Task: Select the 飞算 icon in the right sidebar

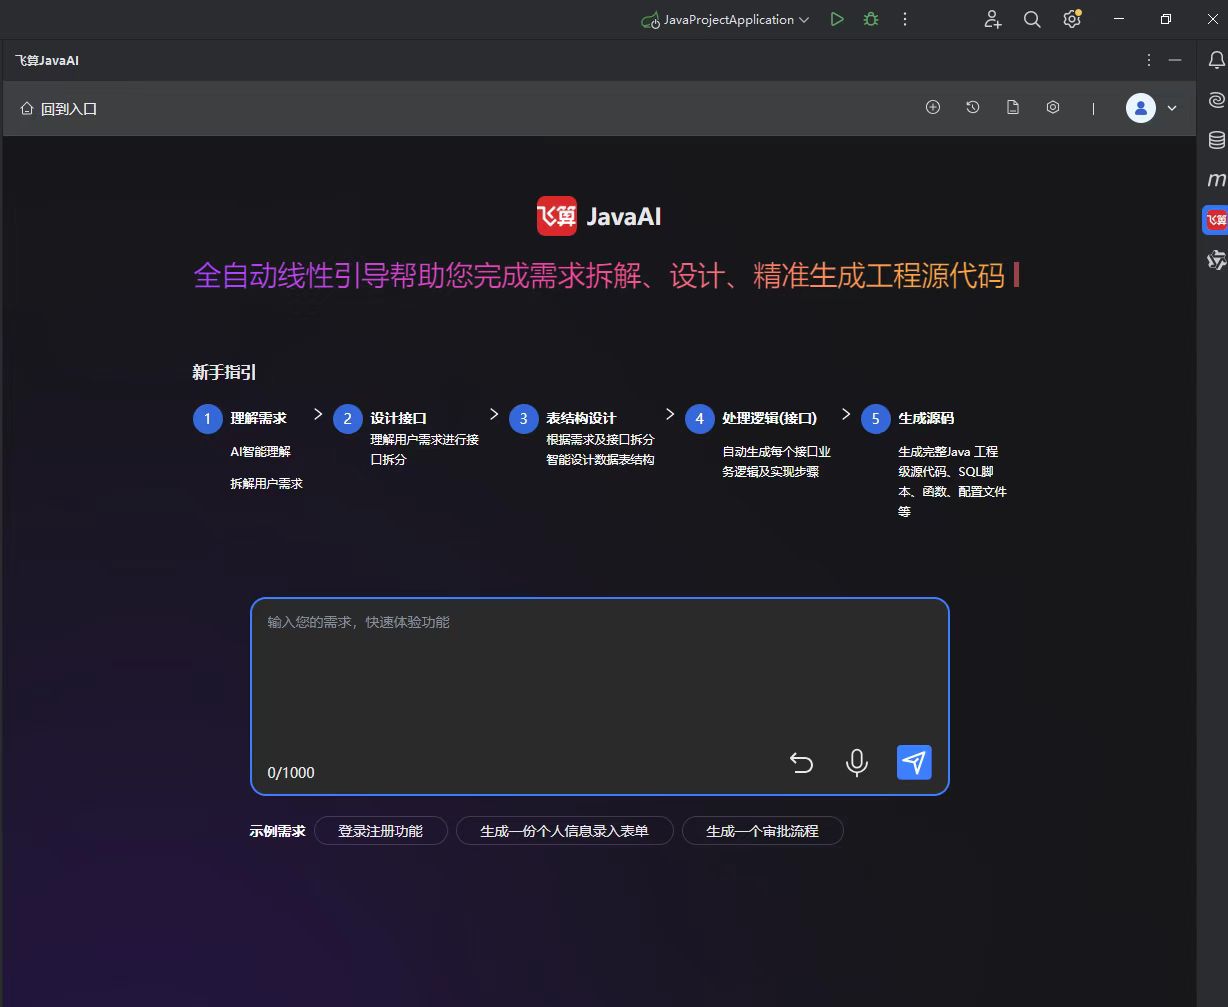Action: coord(1216,220)
